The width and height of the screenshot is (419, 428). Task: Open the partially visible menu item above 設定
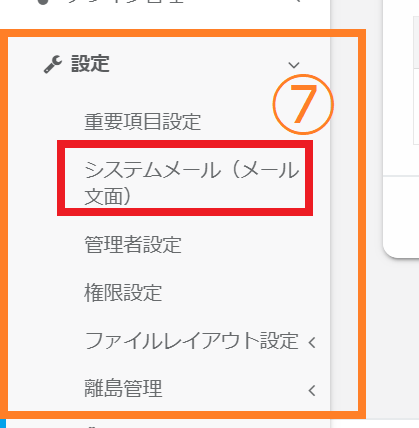(x=125, y=2)
